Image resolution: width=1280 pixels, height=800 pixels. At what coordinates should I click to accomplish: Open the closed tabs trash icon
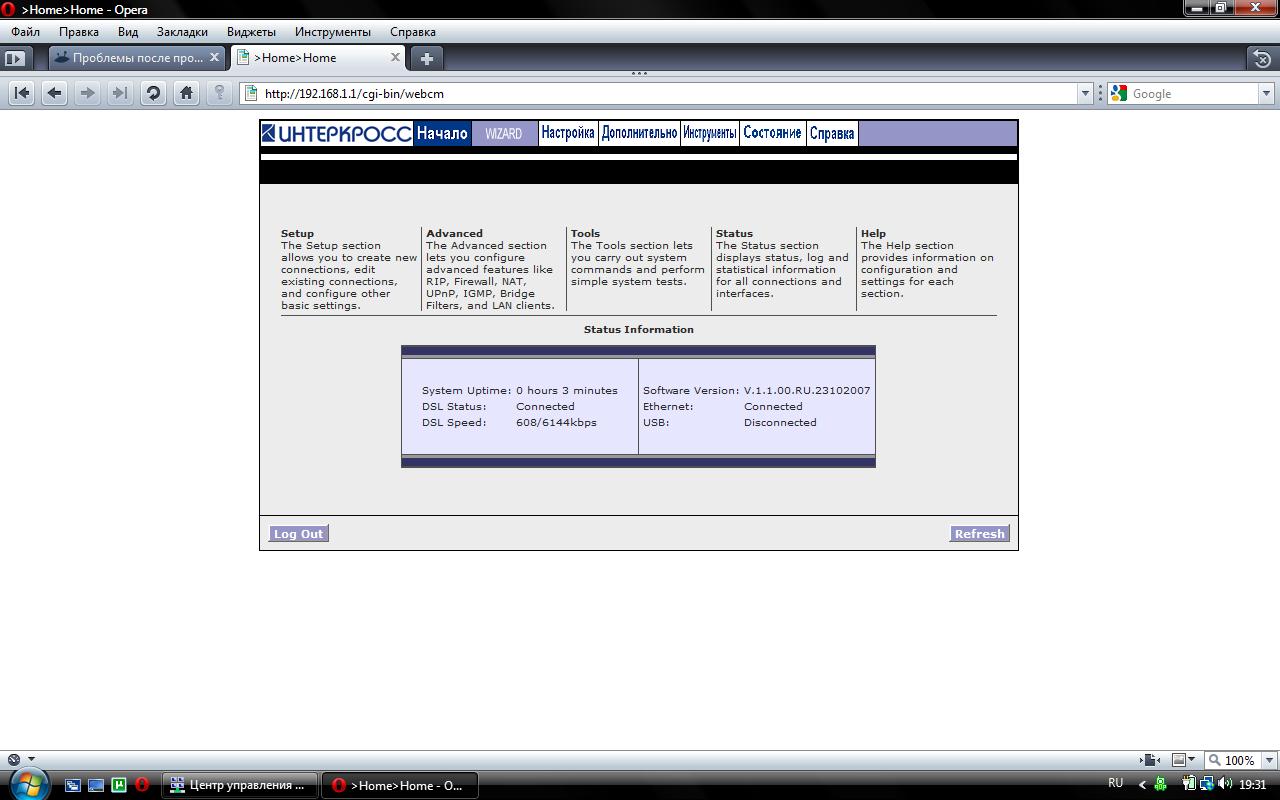[1261, 58]
